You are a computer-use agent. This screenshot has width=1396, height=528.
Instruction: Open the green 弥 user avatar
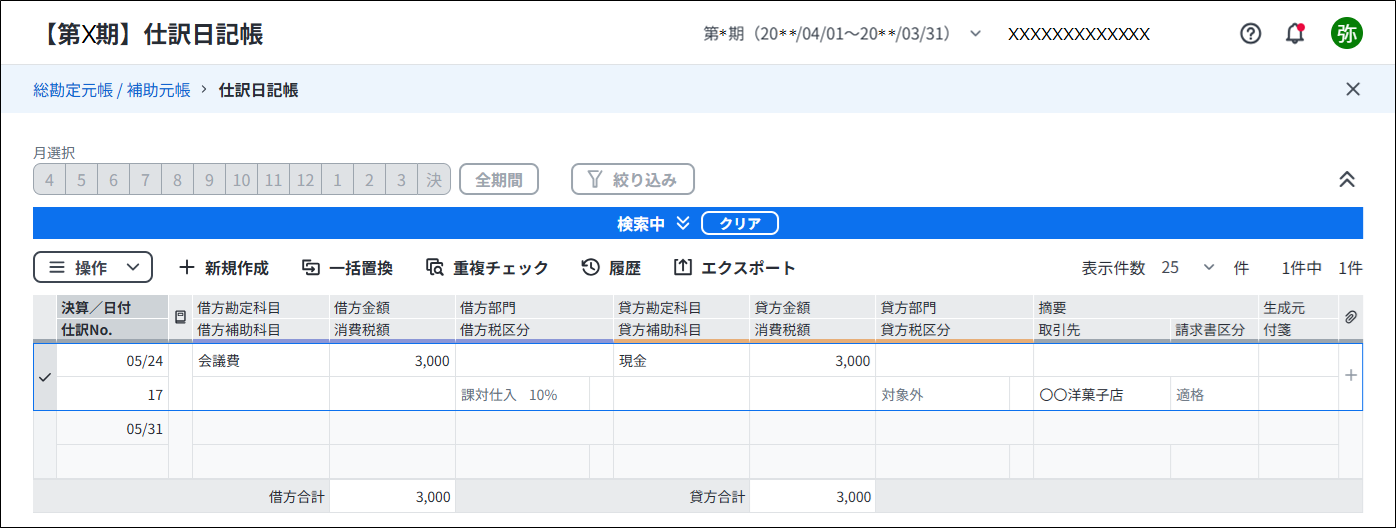pyautogui.click(x=1346, y=34)
